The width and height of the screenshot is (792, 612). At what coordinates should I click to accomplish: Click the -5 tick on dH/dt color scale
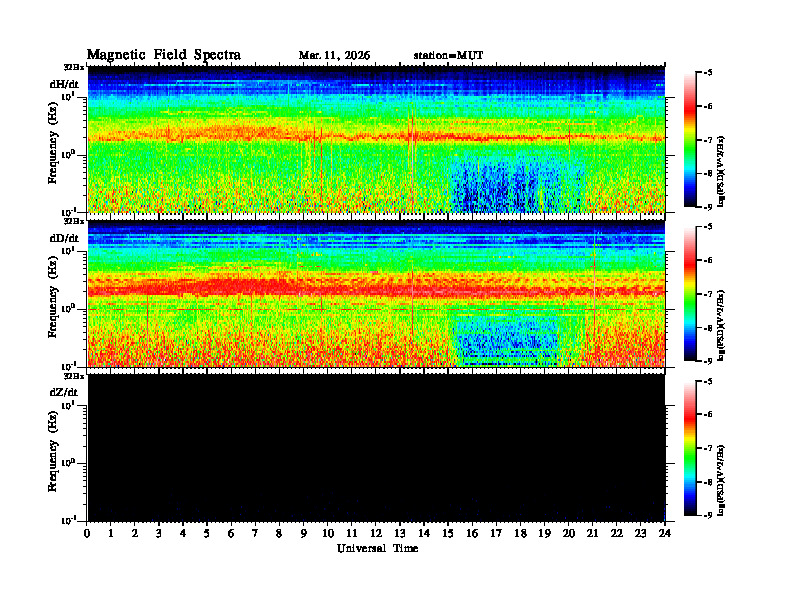point(708,73)
